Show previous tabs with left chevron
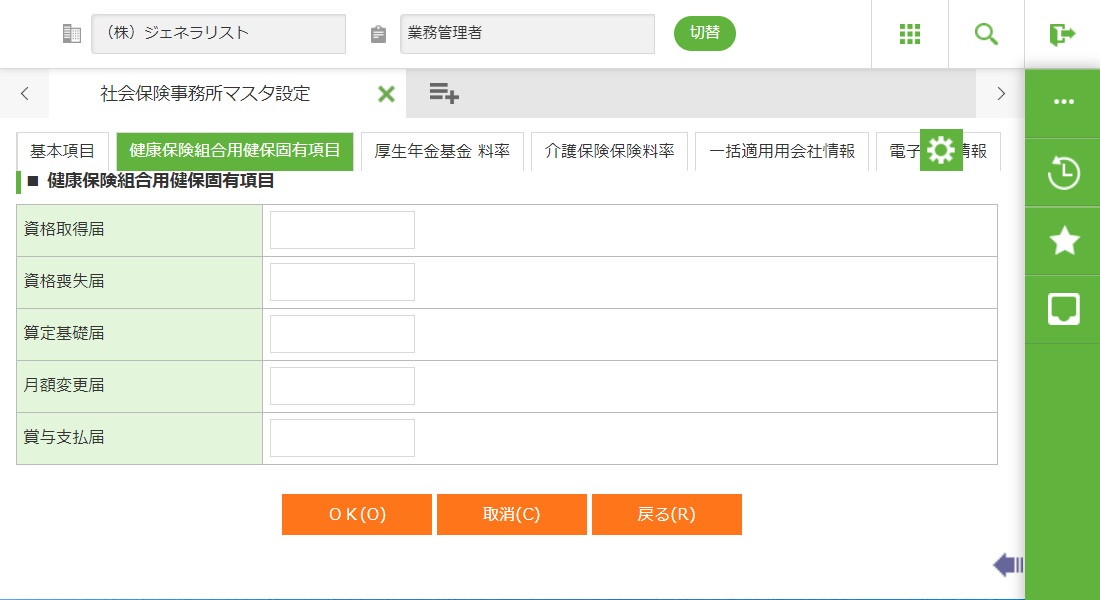Image resolution: width=1100 pixels, height=600 pixels. pos(25,93)
